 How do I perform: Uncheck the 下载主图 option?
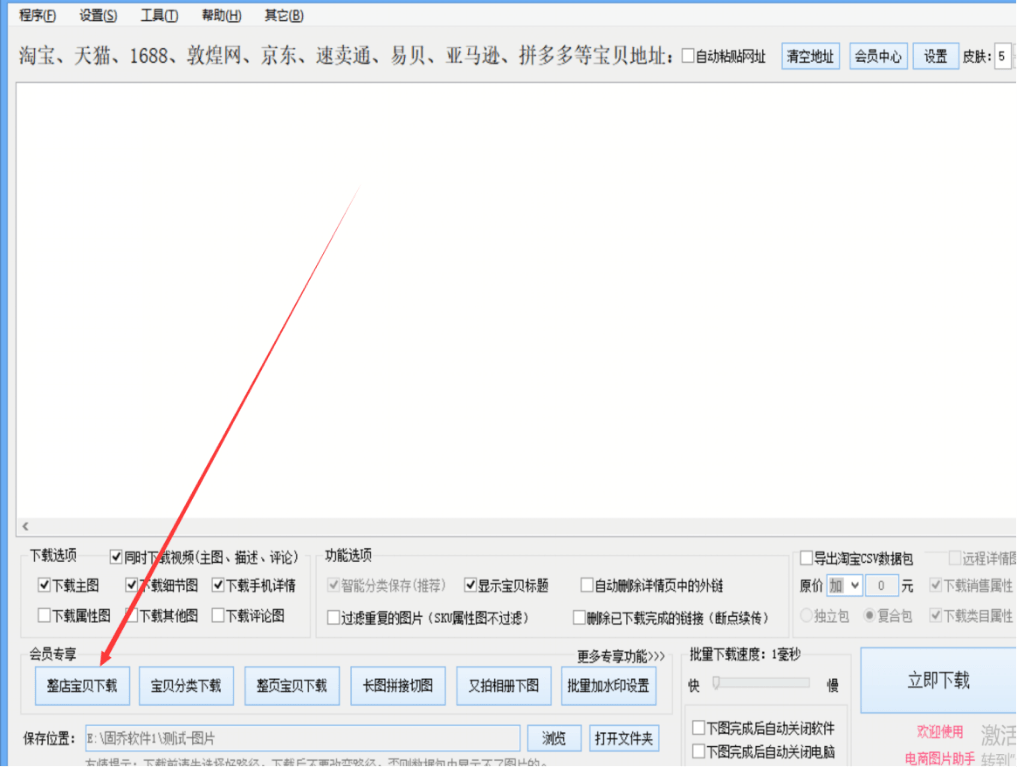click(x=44, y=586)
